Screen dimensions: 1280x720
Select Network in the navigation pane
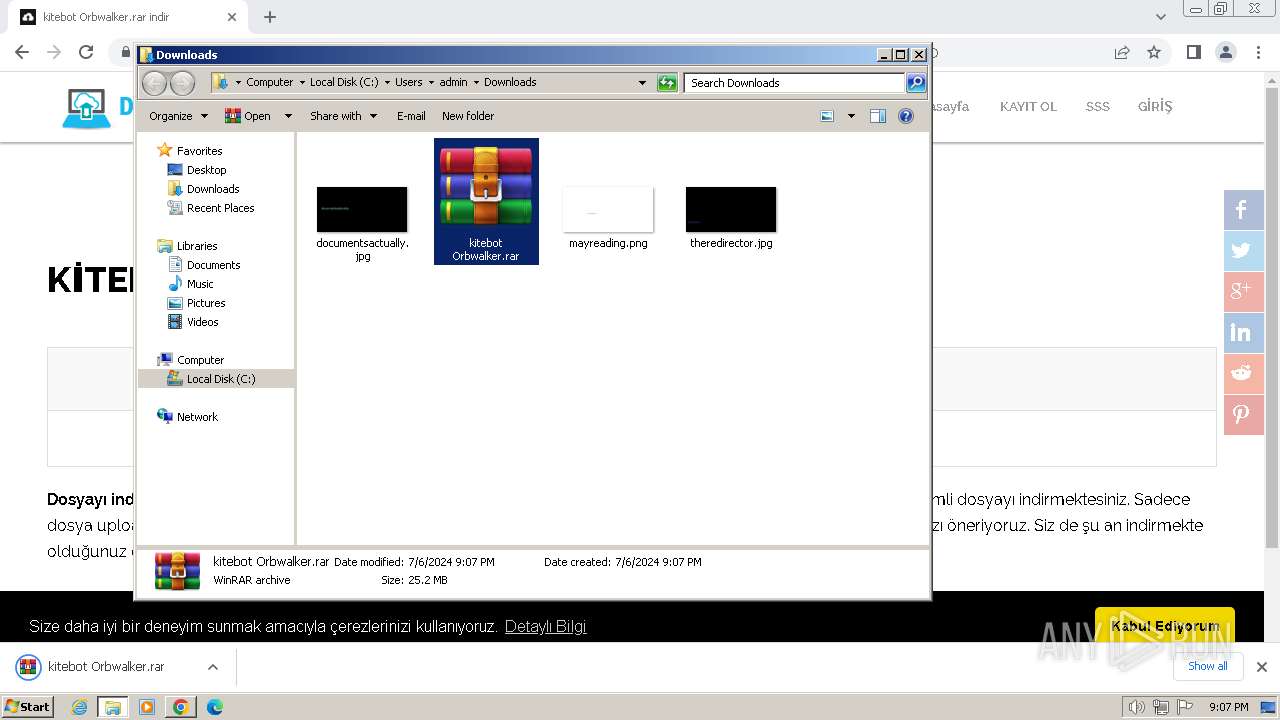pos(197,417)
